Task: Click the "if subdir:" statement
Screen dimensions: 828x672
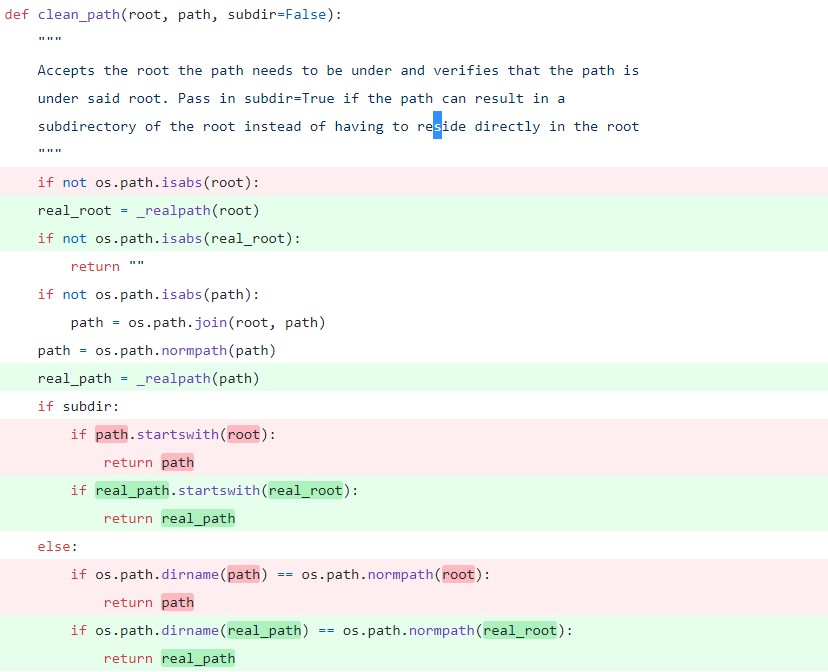Action: pyautogui.click(x=78, y=407)
